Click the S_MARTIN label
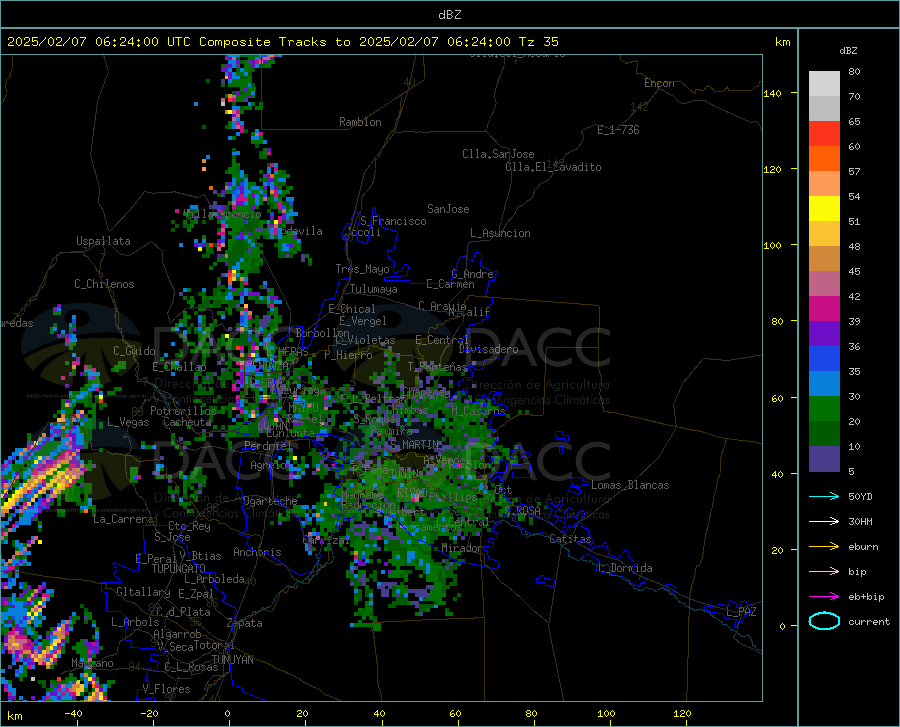The height and width of the screenshot is (727, 900). 414,445
